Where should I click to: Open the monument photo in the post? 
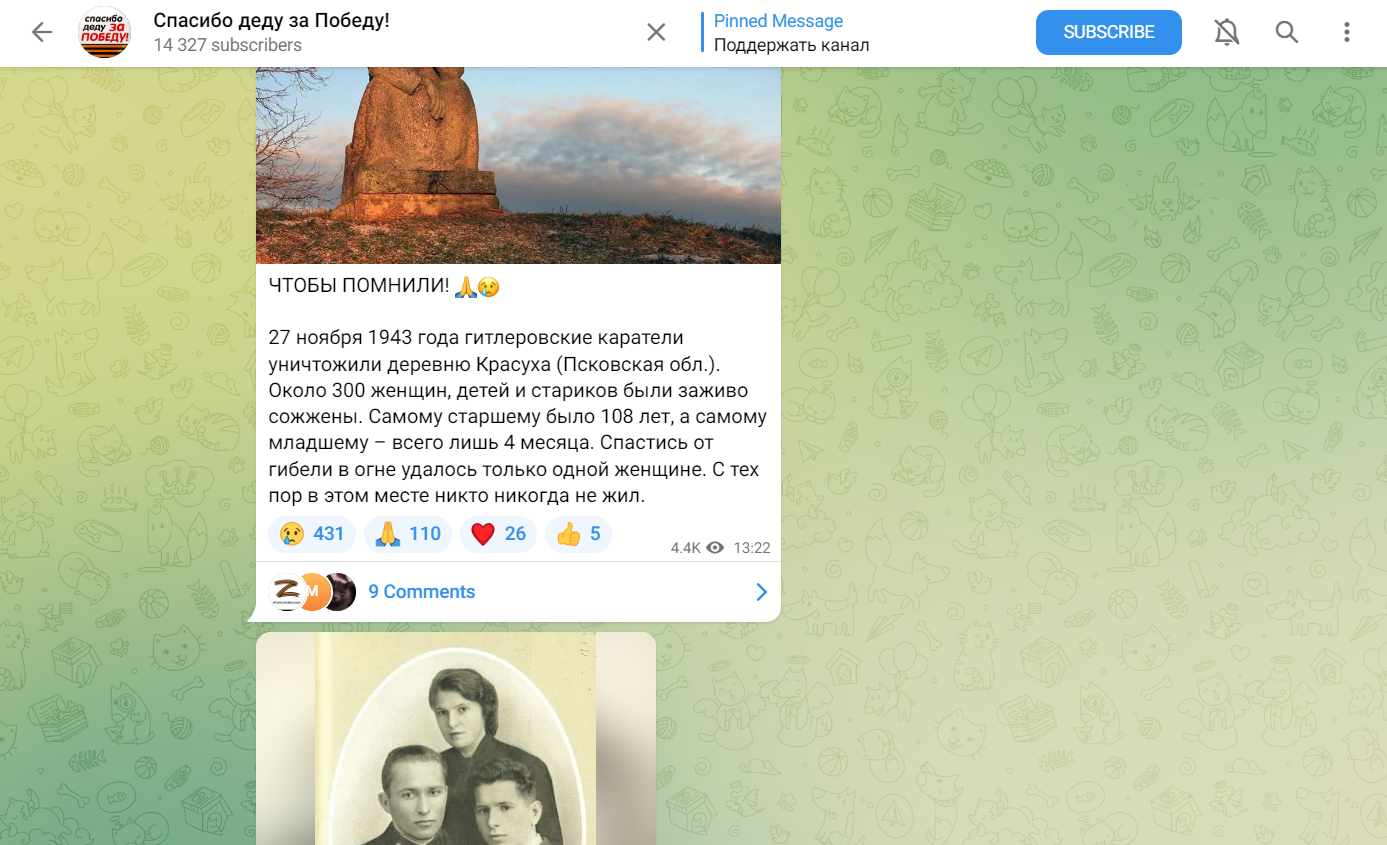[518, 165]
